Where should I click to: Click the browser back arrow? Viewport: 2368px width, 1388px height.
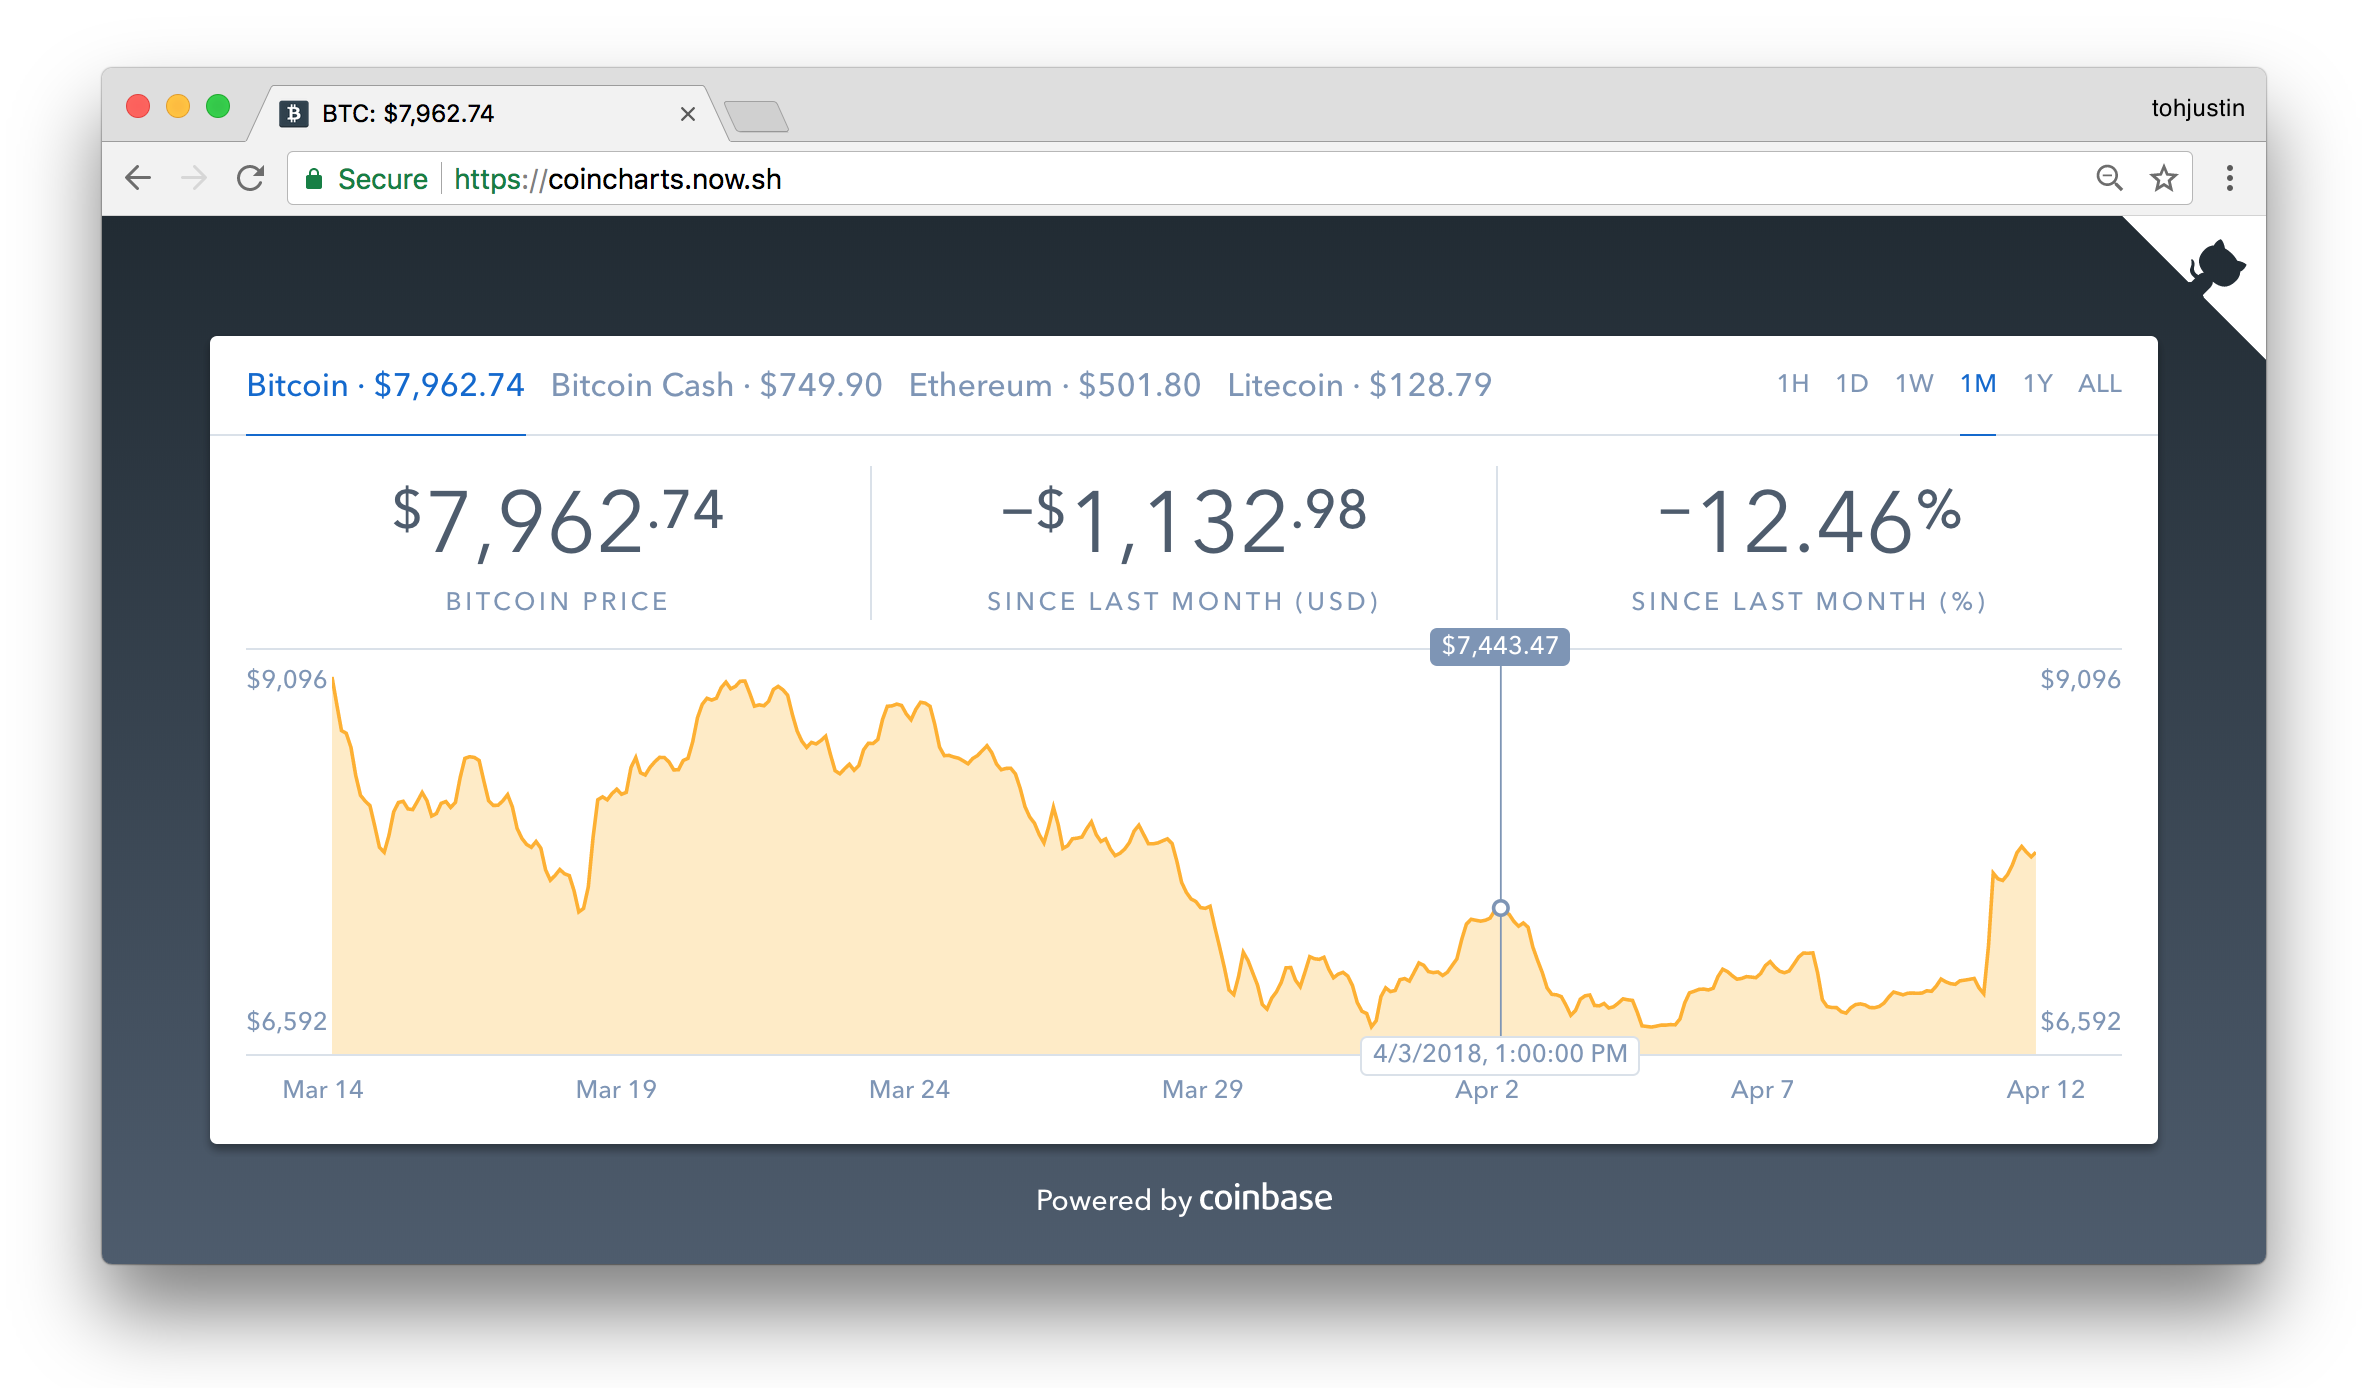click(138, 179)
